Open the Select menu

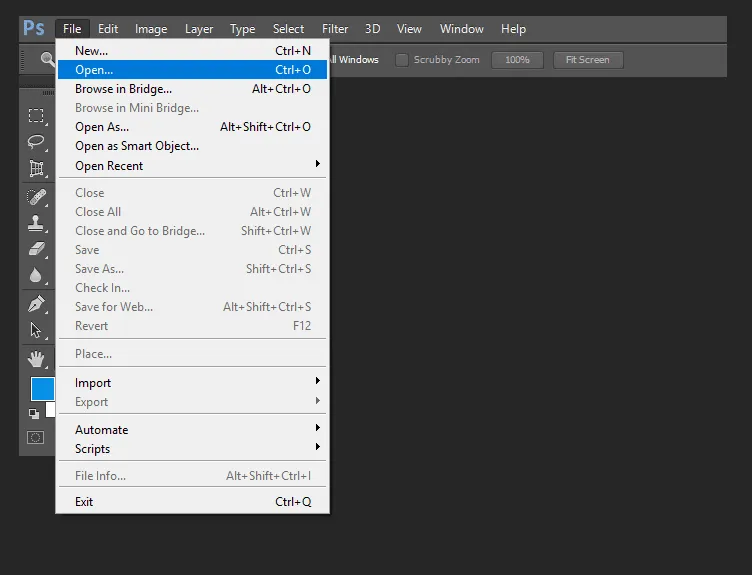[x=288, y=29]
